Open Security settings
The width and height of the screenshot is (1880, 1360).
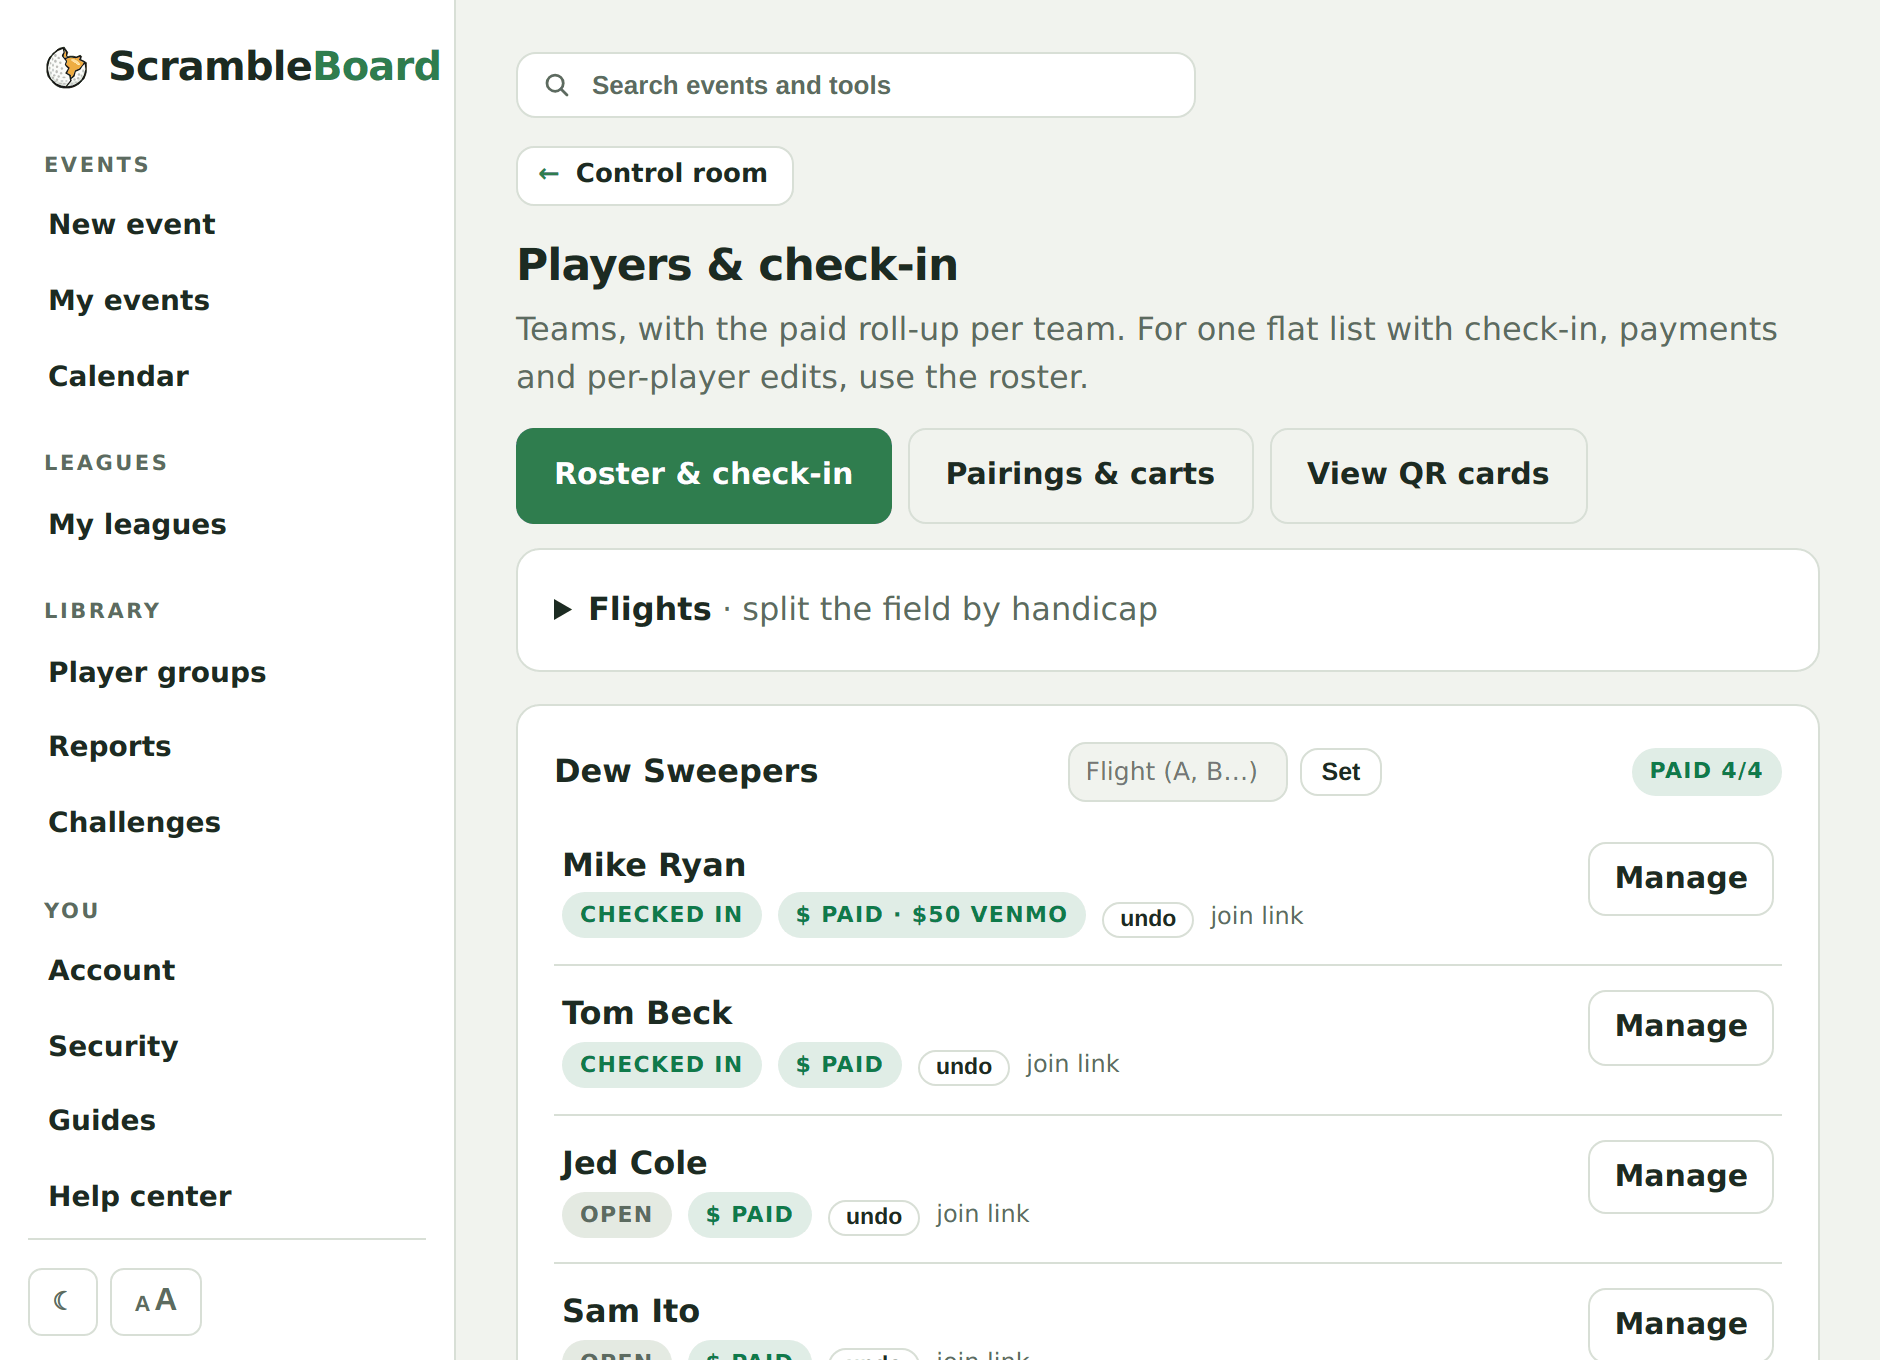pyautogui.click(x=114, y=1047)
